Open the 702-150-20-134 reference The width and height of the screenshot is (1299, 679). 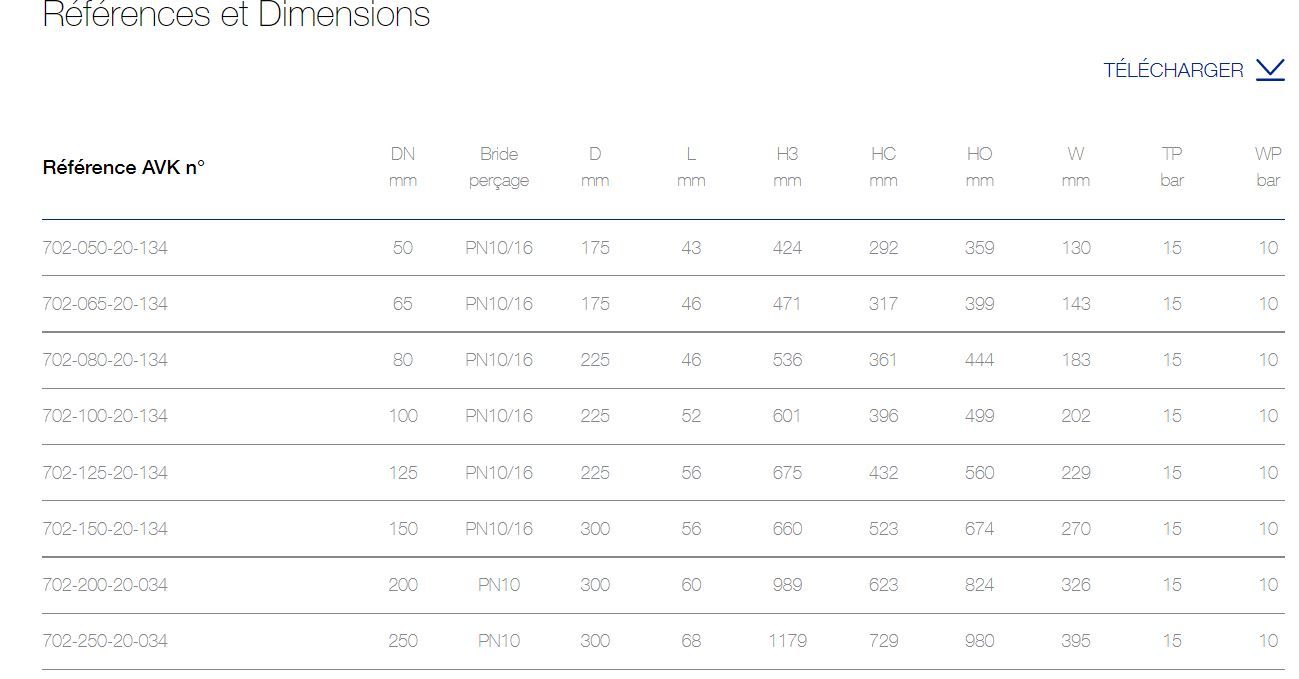(105, 529)
